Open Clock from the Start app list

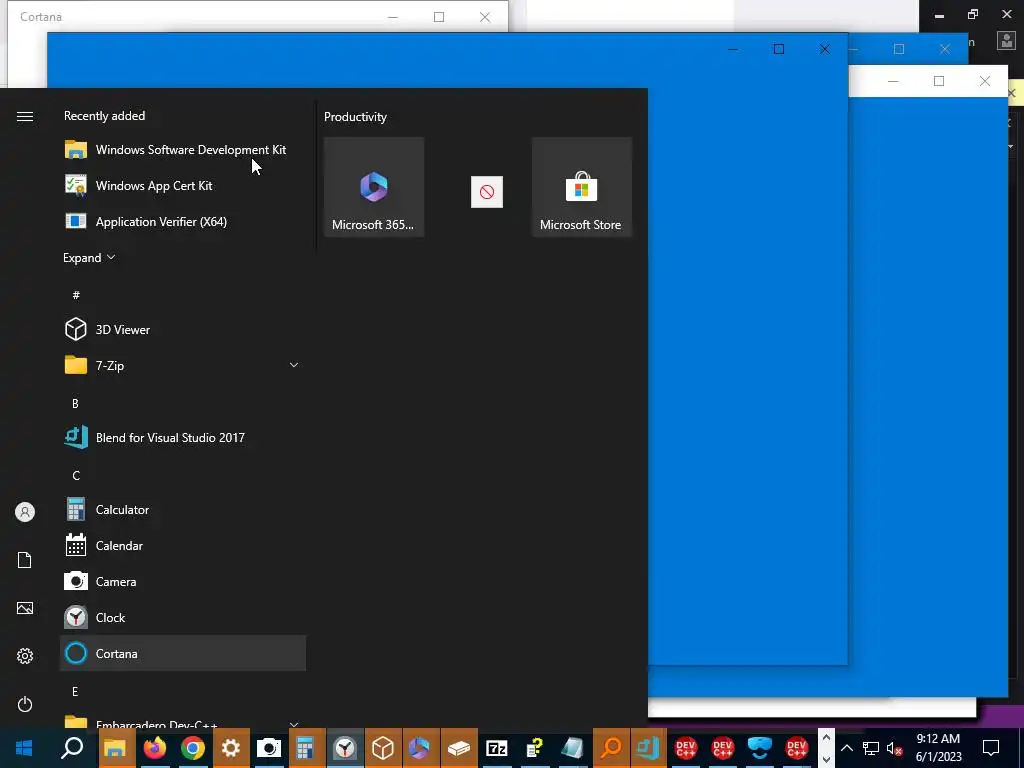pyautogui.click(x=183, y=617)
